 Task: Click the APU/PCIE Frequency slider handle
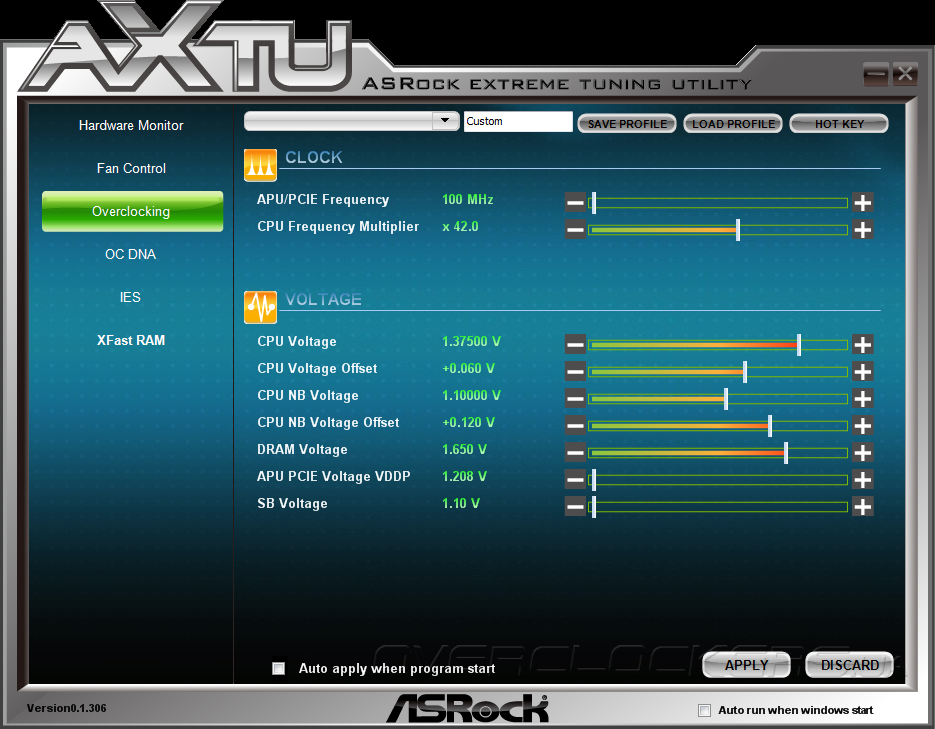[x=593, y=203]
